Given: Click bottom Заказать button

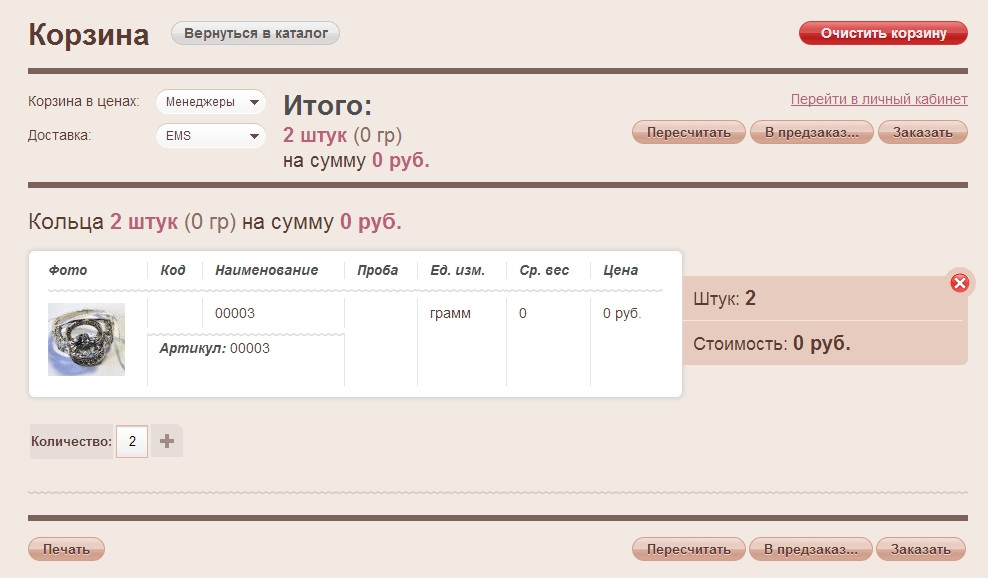Looking at the screenshot, I should coord(921,549).
